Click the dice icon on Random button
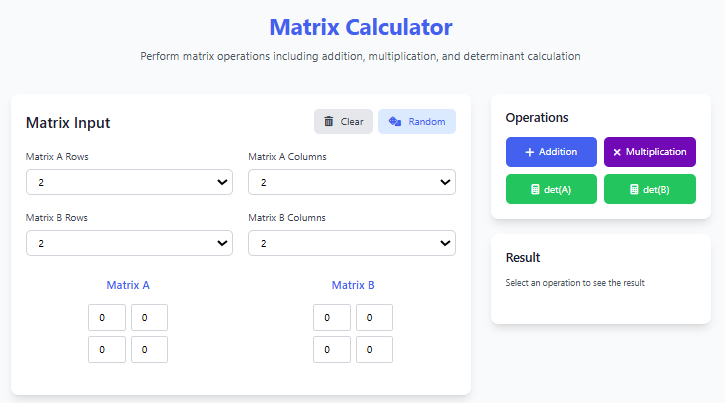The image size is (725, 403). click(x=395, y=122)
